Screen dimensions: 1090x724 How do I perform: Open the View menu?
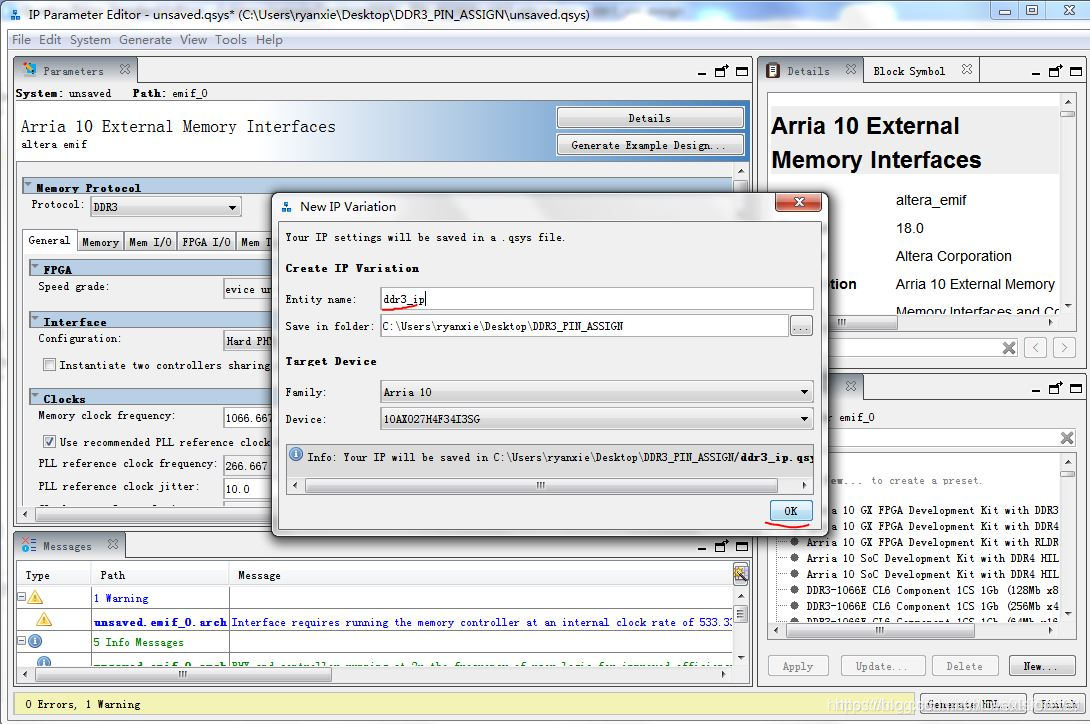click(193, 40)
